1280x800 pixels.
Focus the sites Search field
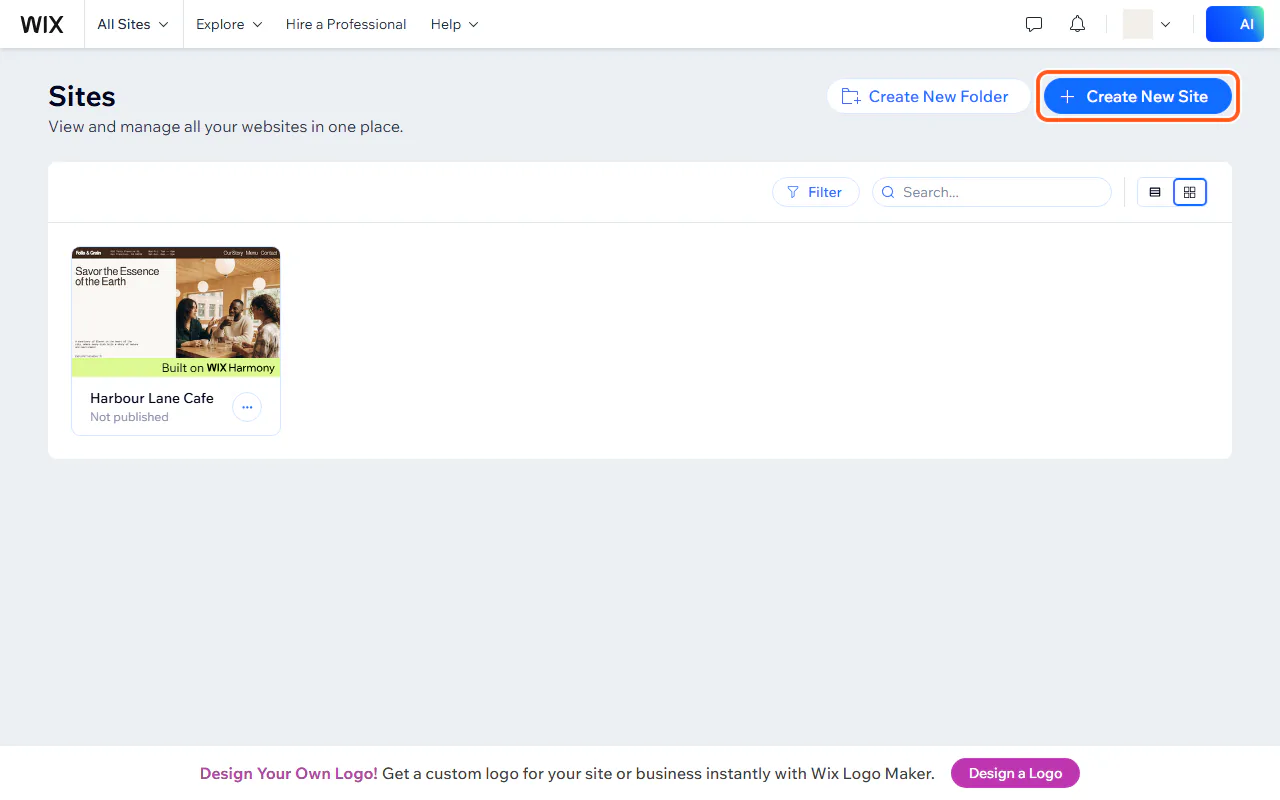pyautogui.click(x=992, y=192)
